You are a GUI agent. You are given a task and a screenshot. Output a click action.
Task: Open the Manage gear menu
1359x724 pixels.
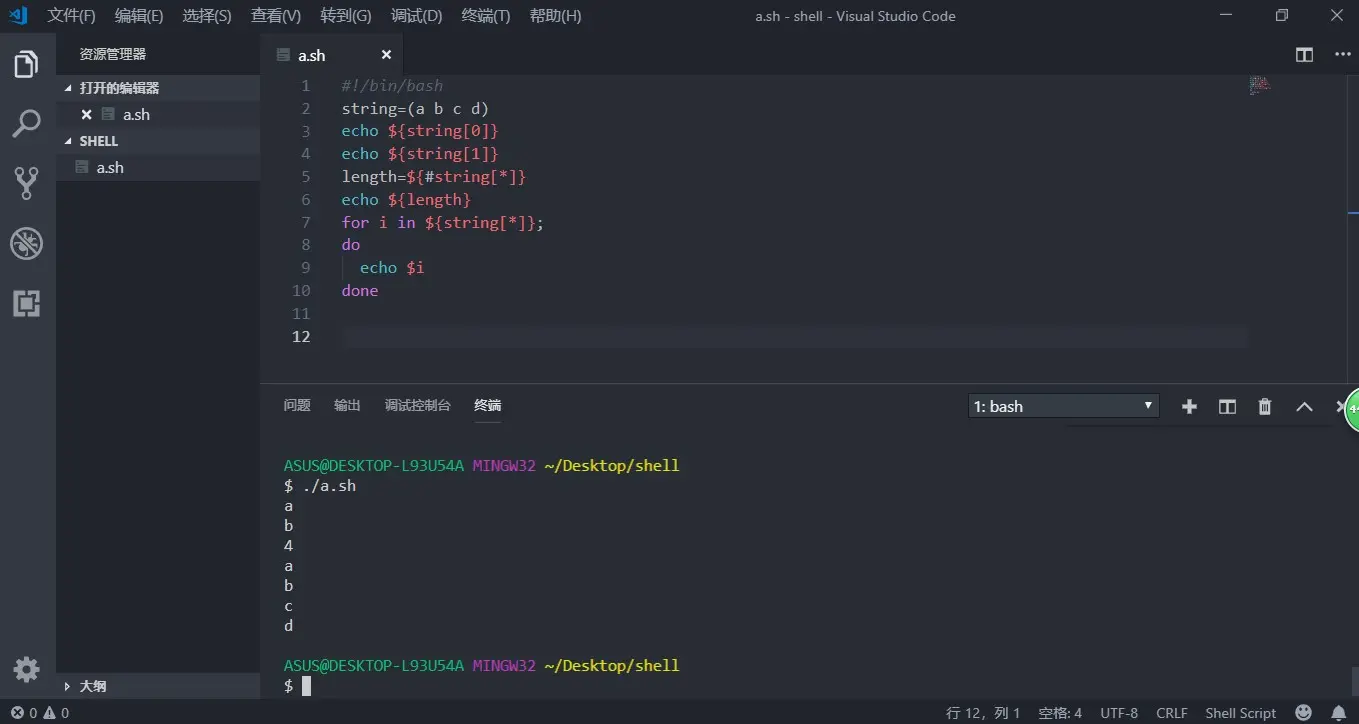point(26,669)
